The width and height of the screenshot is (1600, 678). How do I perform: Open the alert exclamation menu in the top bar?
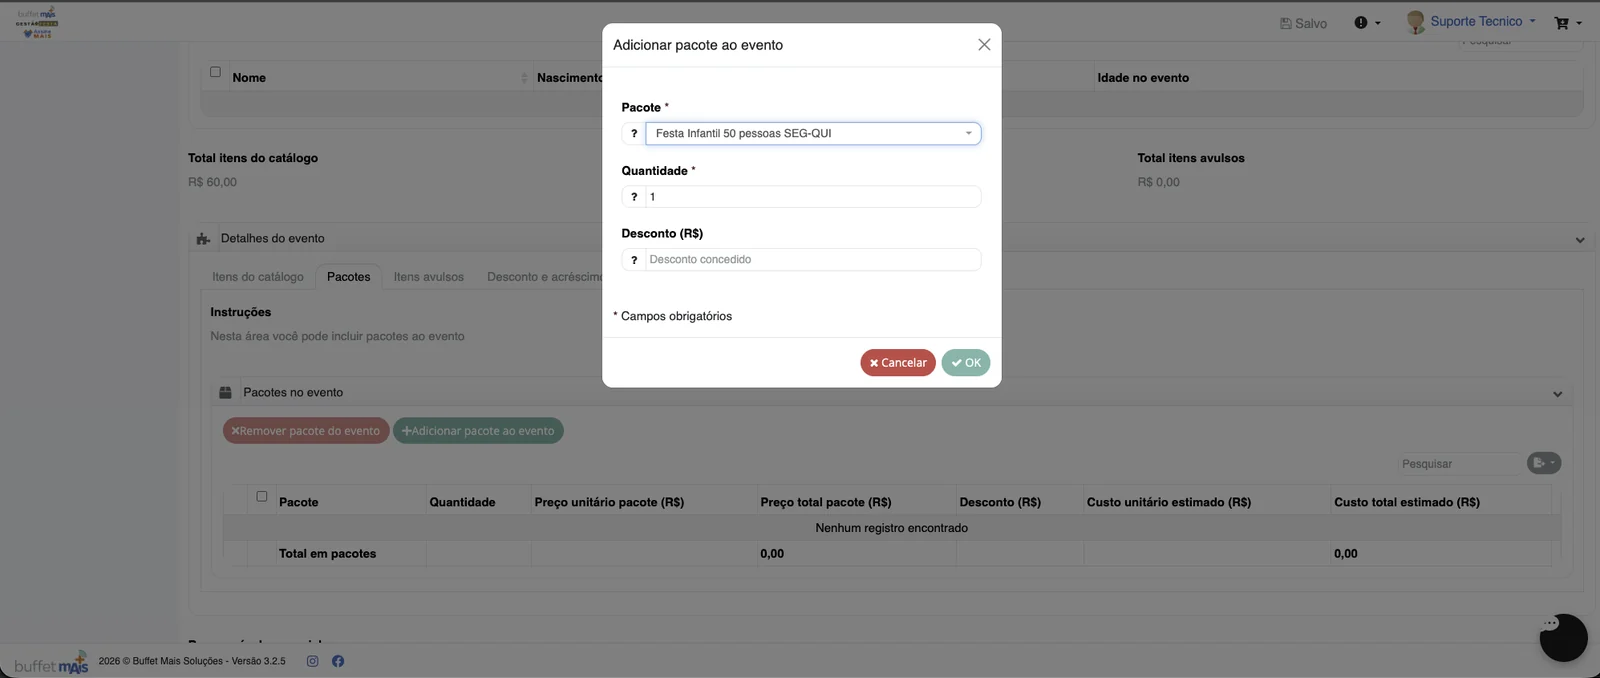pos(1366,23)
